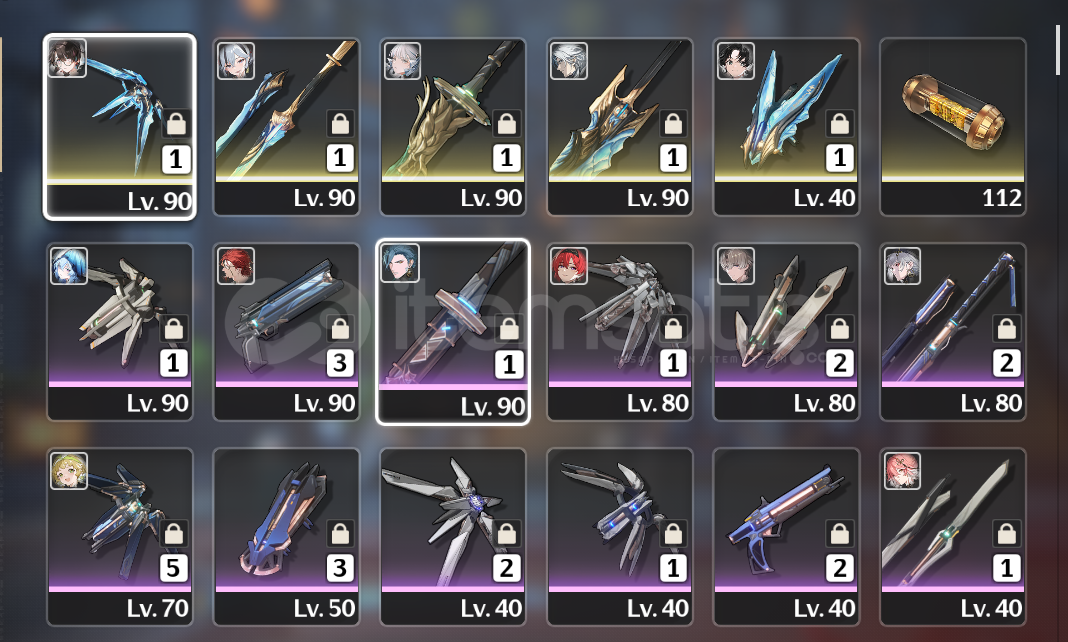The height and width of the screenshot is (642, 1068).
Task: Click the blonde character avatar on Lv. 70 weapon
Action: click(69, 471)
